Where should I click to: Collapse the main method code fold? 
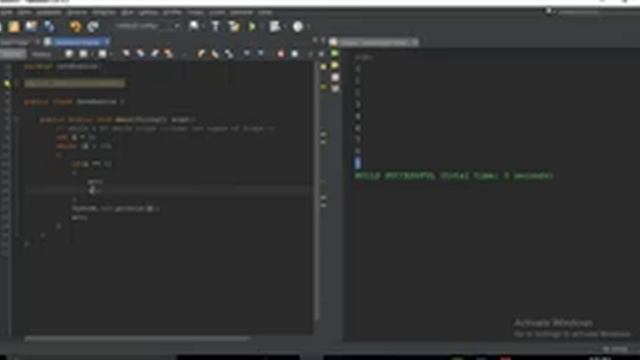pyautogui.click(x=17, y=120)
